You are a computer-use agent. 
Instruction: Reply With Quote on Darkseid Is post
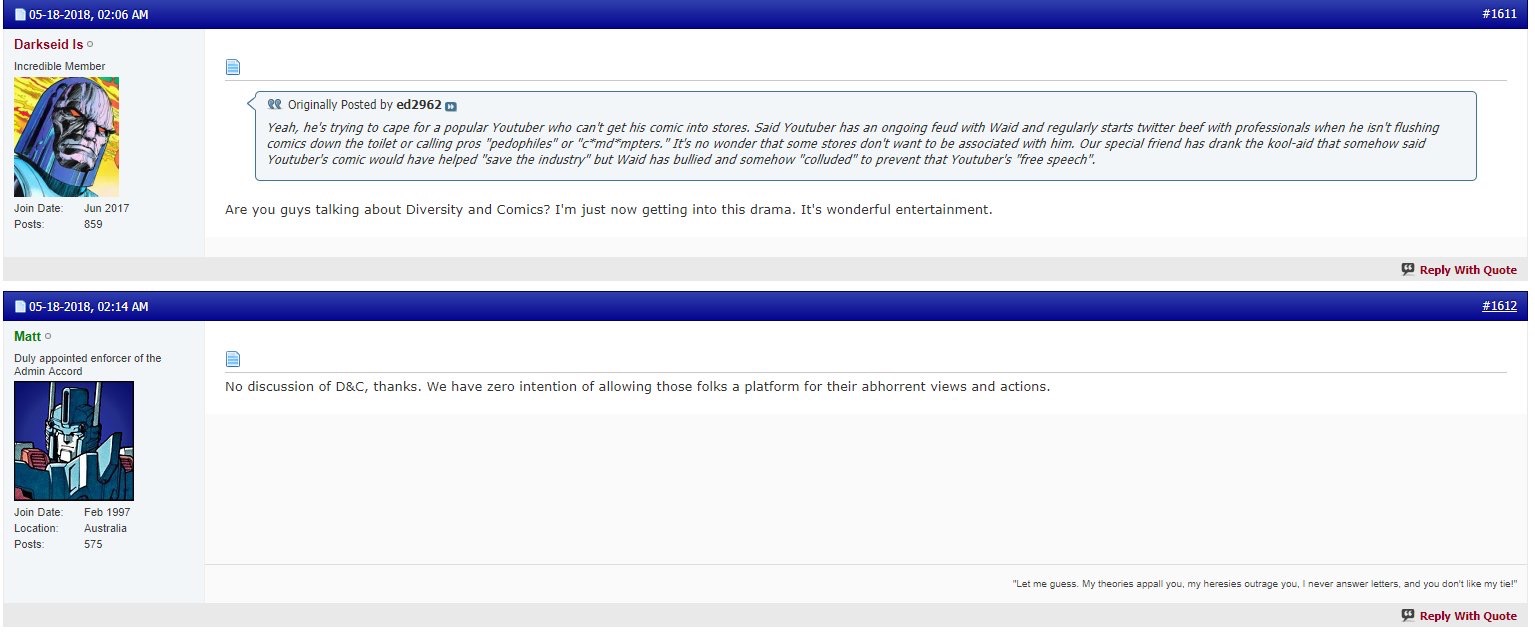1467,270
